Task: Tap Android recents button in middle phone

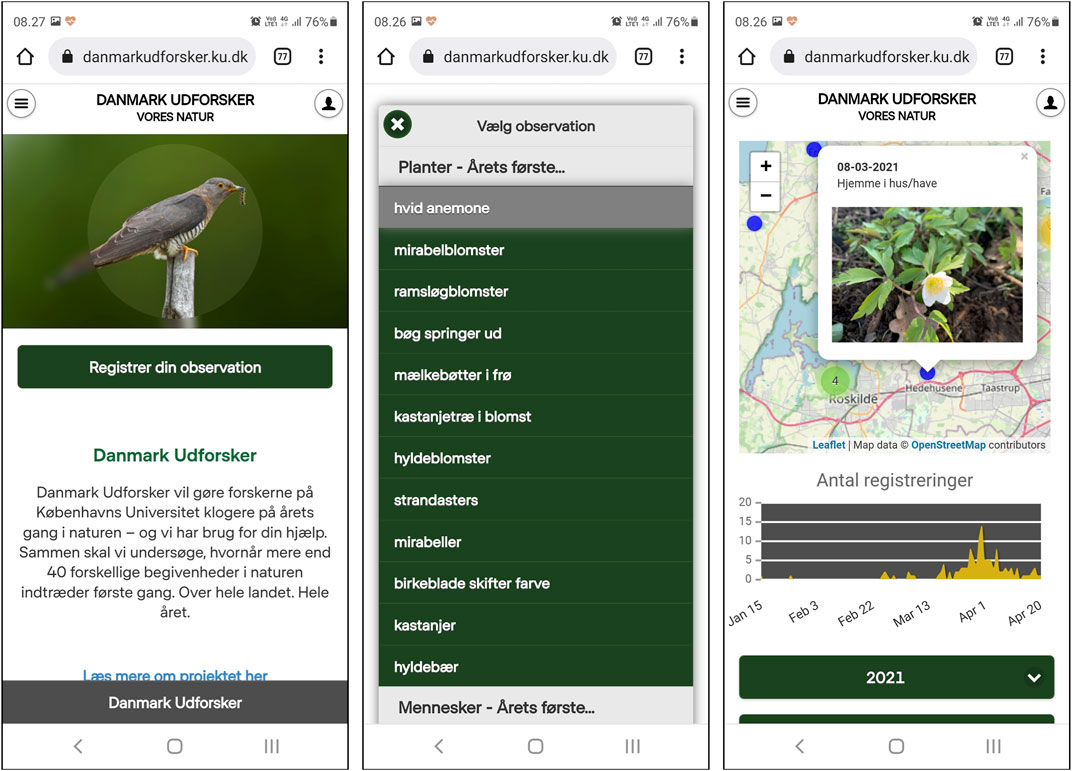Action: pyautogui.click(x=633, y=746)
